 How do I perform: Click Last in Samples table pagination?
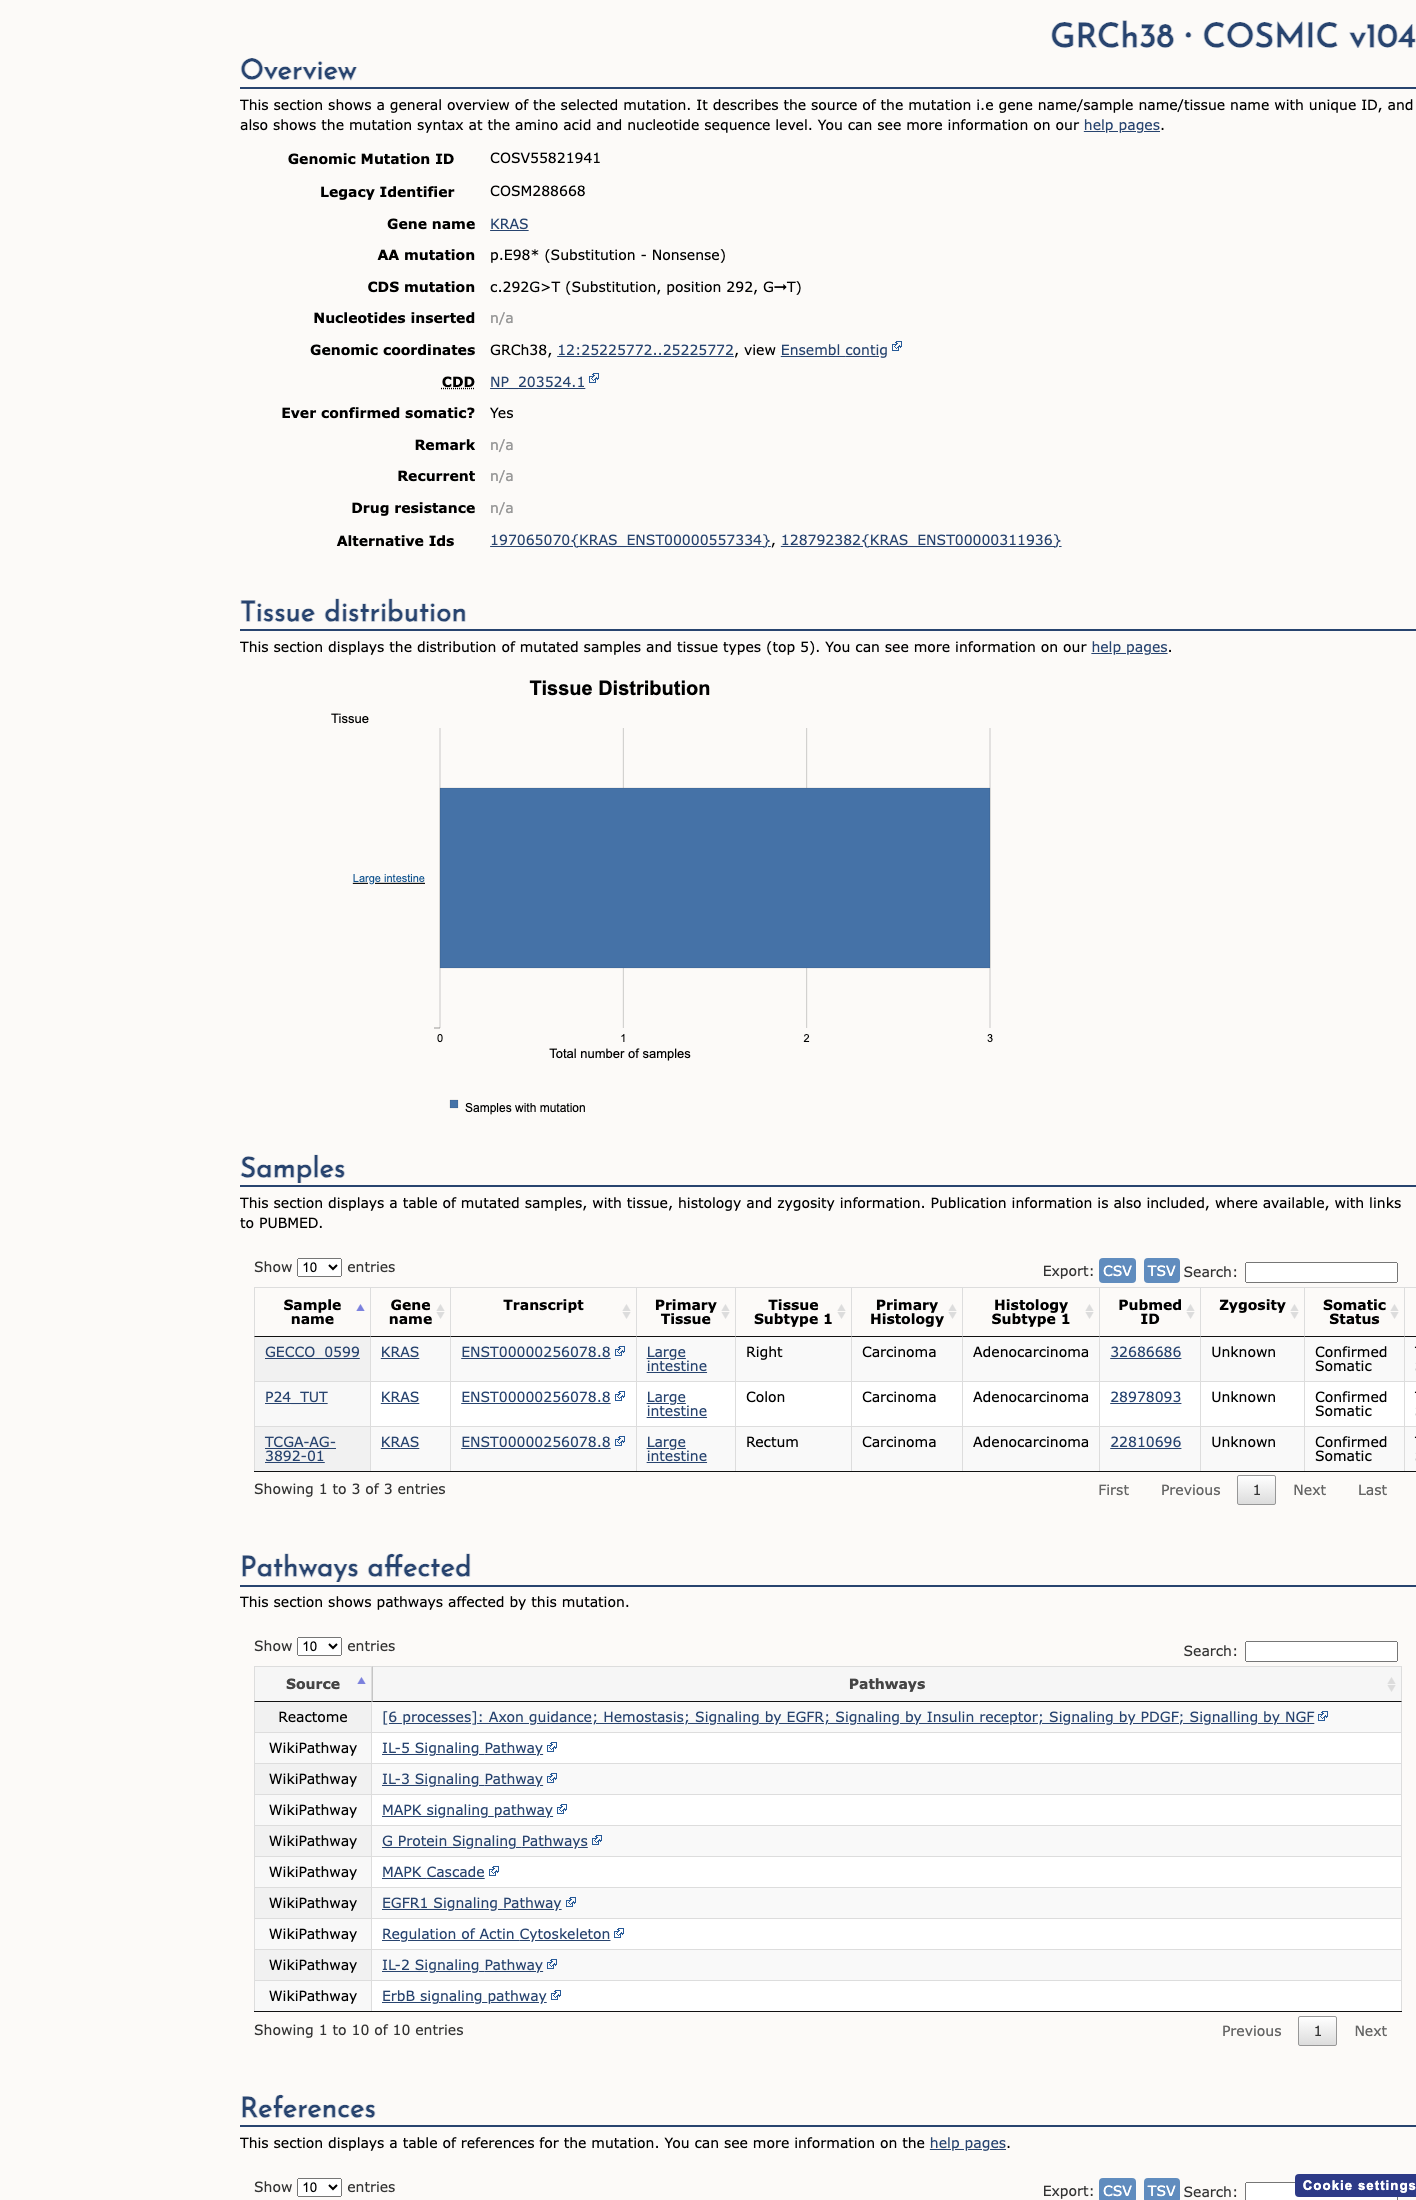point(1372,1490)
